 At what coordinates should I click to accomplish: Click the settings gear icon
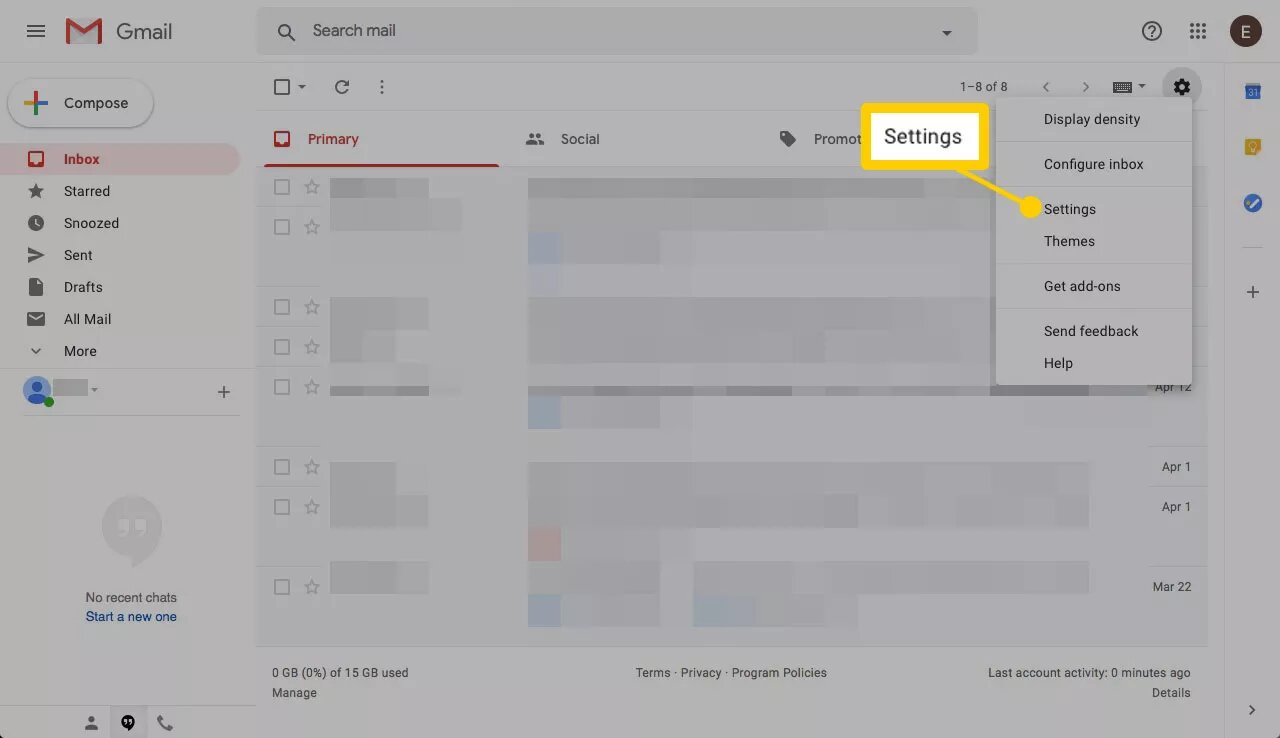[1182, 87]
